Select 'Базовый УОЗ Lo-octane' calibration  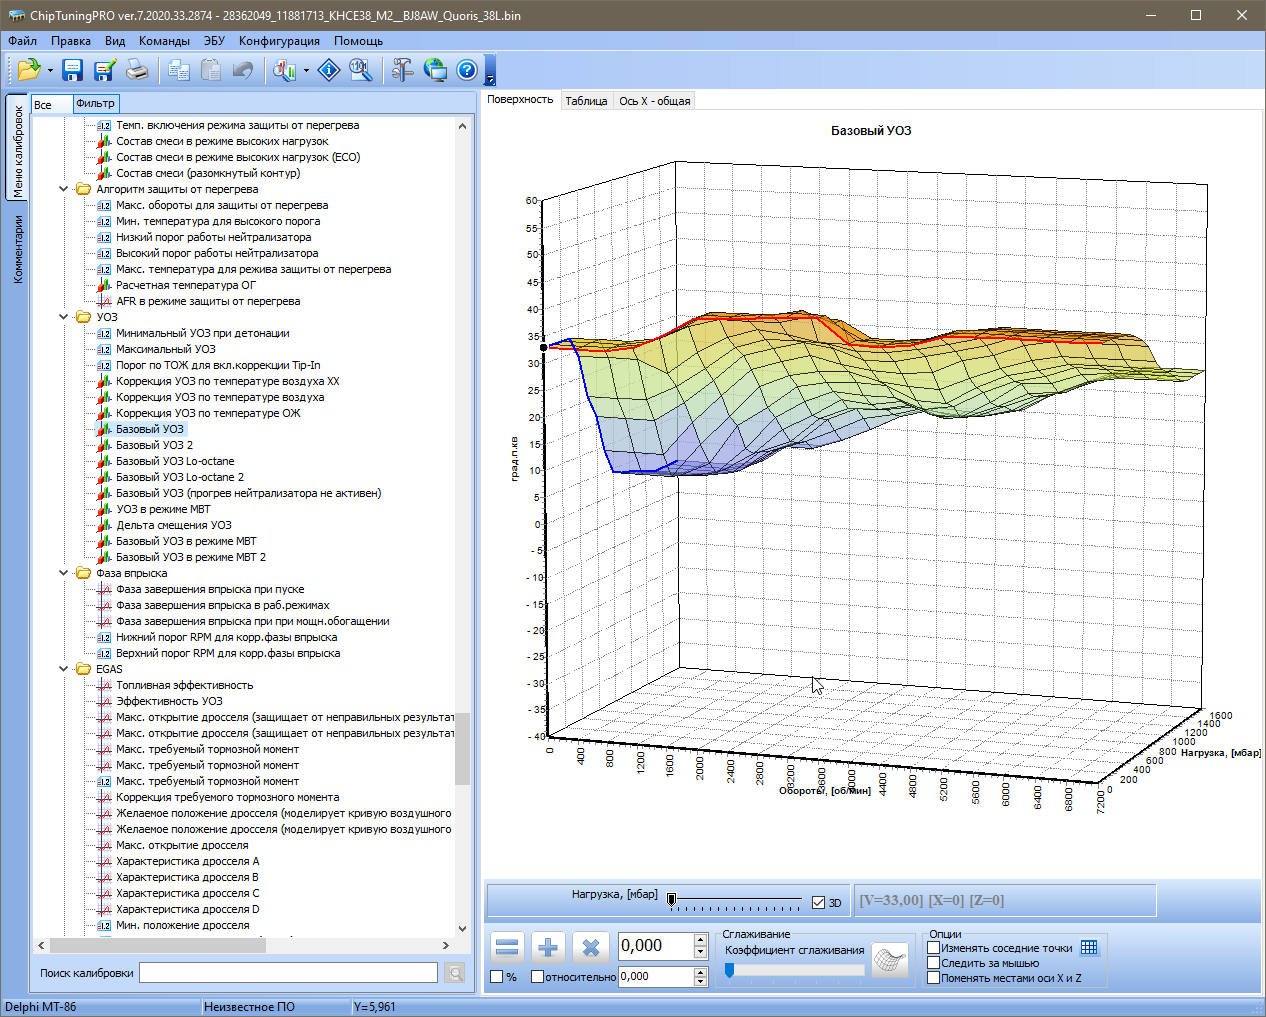point(175,461)
